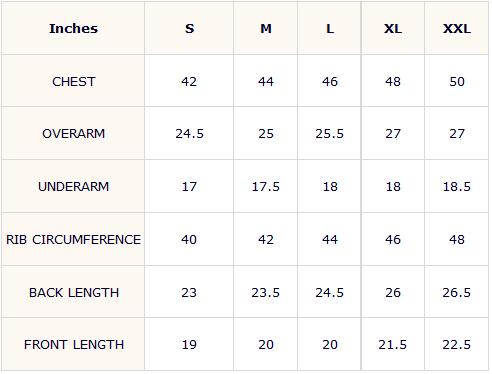This screenshot has height=374, width=492.
Task: Click the FRONT LENGTH row label
Action: point(74,345)
